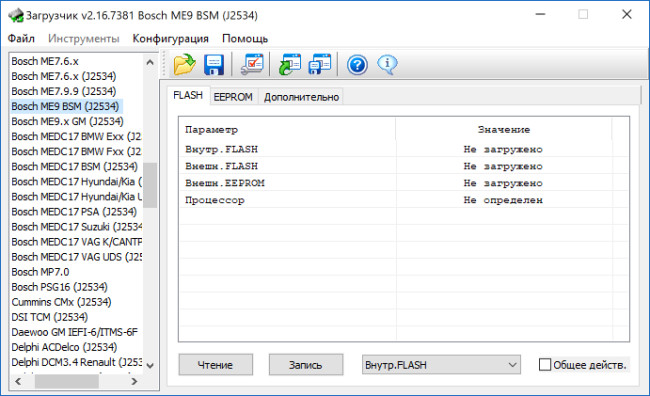Select DSI TCM (J2534) module
The width and height of the screenshot is (650, 396).
50,317
